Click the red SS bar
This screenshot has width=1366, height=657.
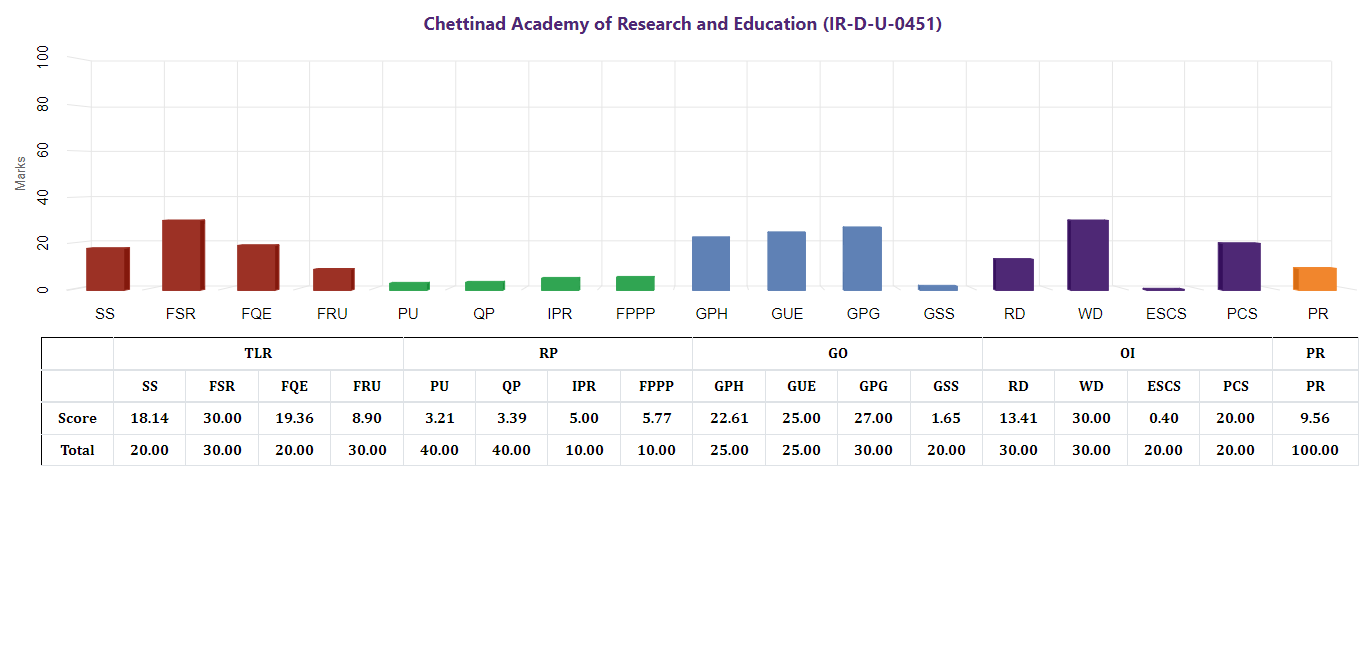[x=107, y=268]
